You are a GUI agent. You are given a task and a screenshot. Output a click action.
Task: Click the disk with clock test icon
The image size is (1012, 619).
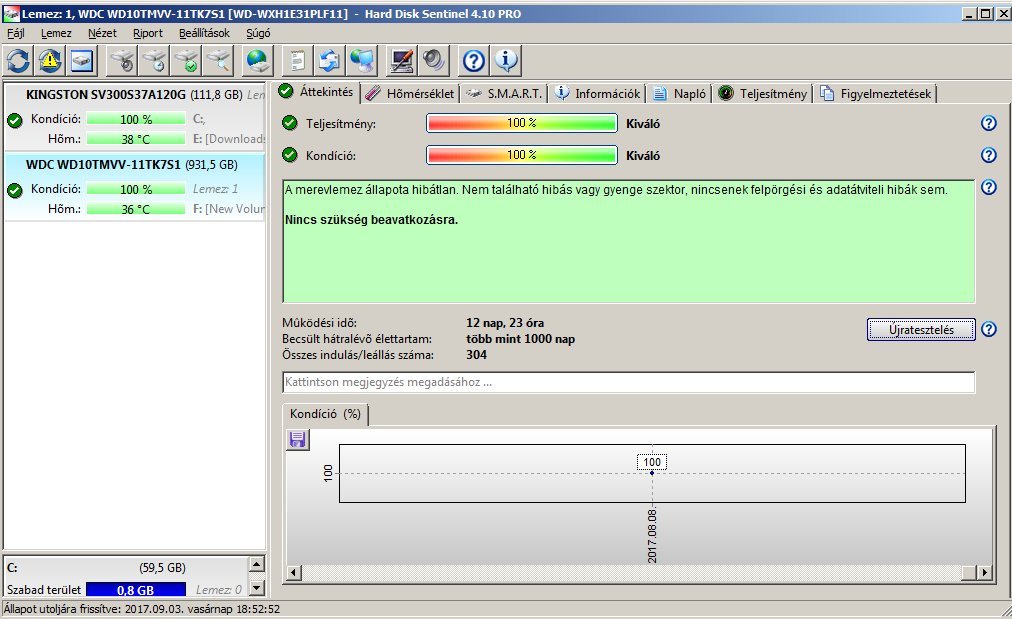point(154,61)
